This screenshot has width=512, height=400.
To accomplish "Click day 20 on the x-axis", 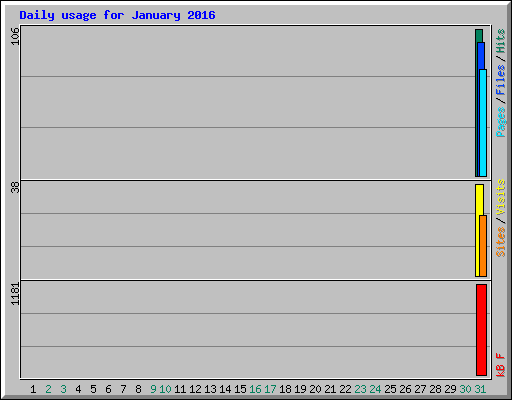I will point(315,389).
